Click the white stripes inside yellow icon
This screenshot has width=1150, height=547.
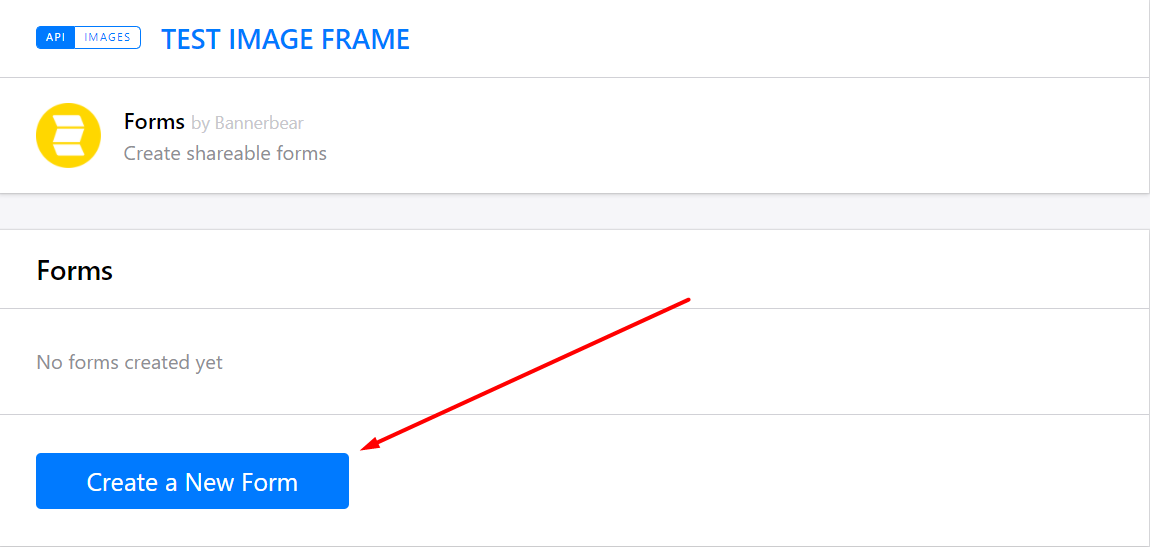68,136
